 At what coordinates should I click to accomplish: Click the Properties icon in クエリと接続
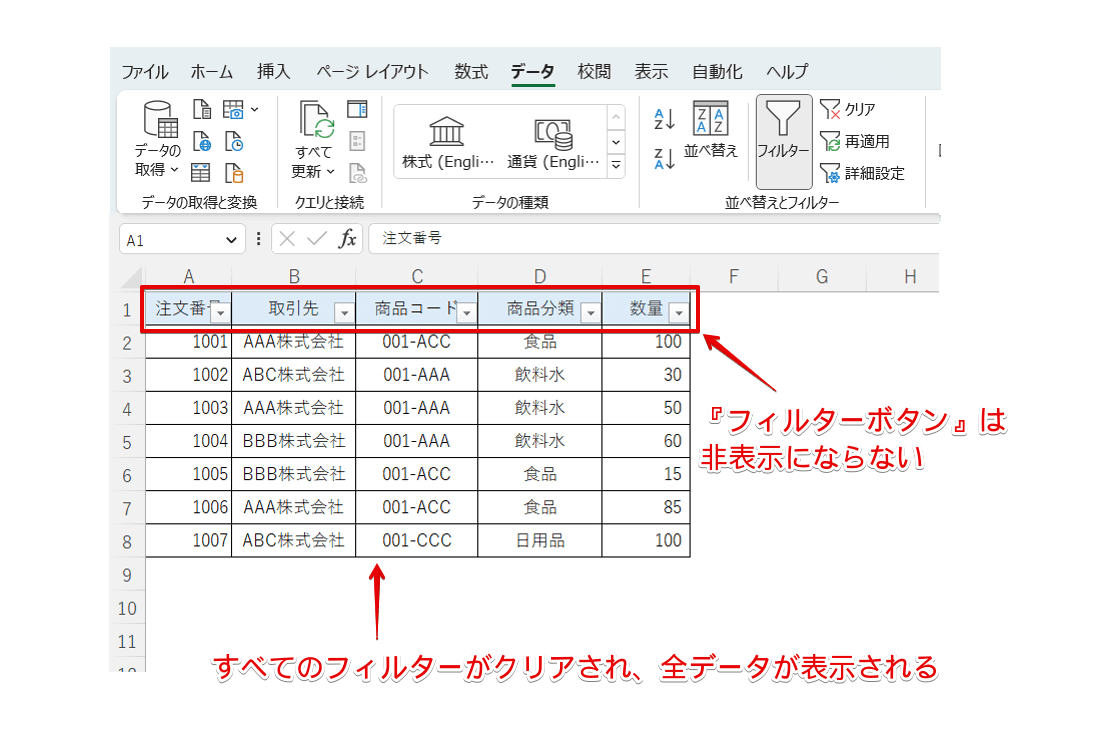pyautogui.click(x=357, y=142)
